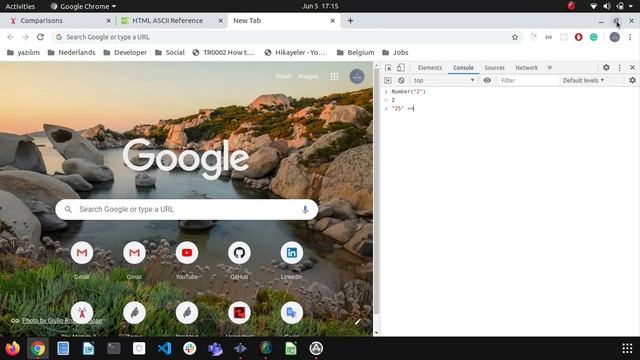The height and width of the screenshot is (360, 640).
Task: Open the Google apps grid icon
Action: point(334,76)
